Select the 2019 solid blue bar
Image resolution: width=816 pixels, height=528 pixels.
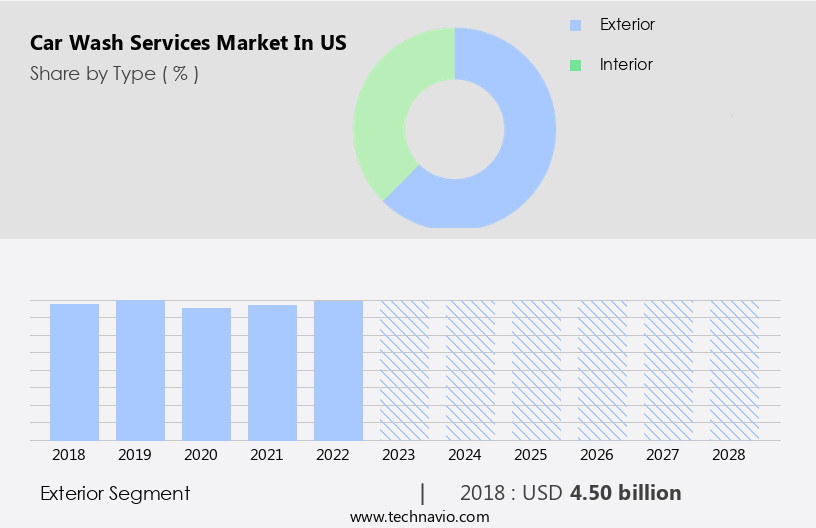click(140, 370)
